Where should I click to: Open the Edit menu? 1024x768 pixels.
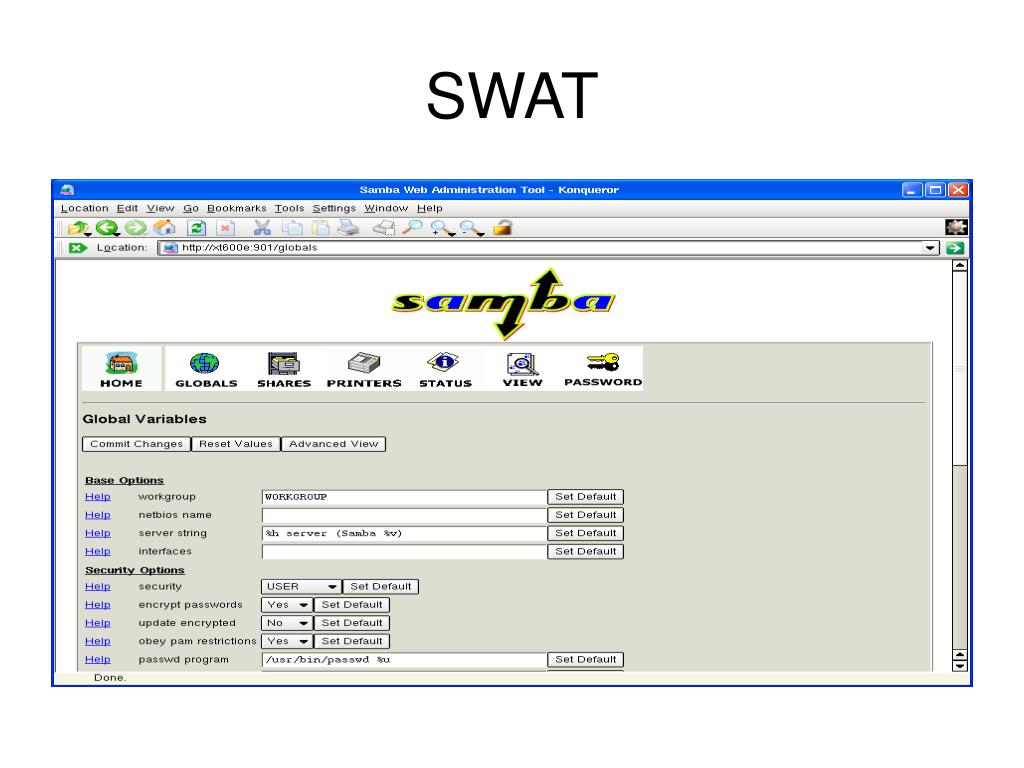click(127, 208)
